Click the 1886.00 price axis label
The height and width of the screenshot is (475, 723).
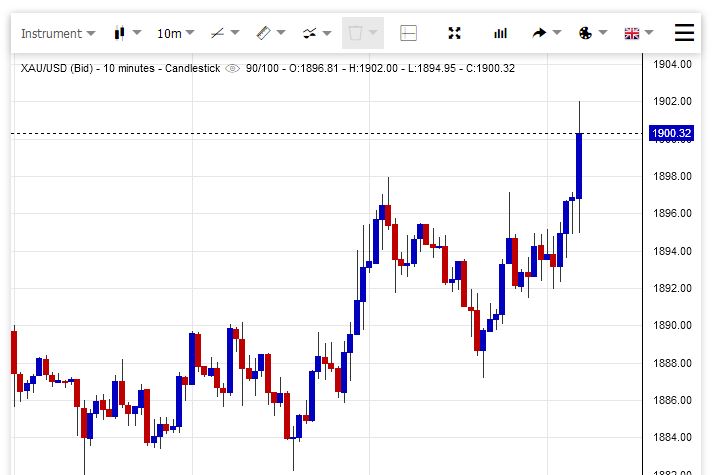pos(672,400)
